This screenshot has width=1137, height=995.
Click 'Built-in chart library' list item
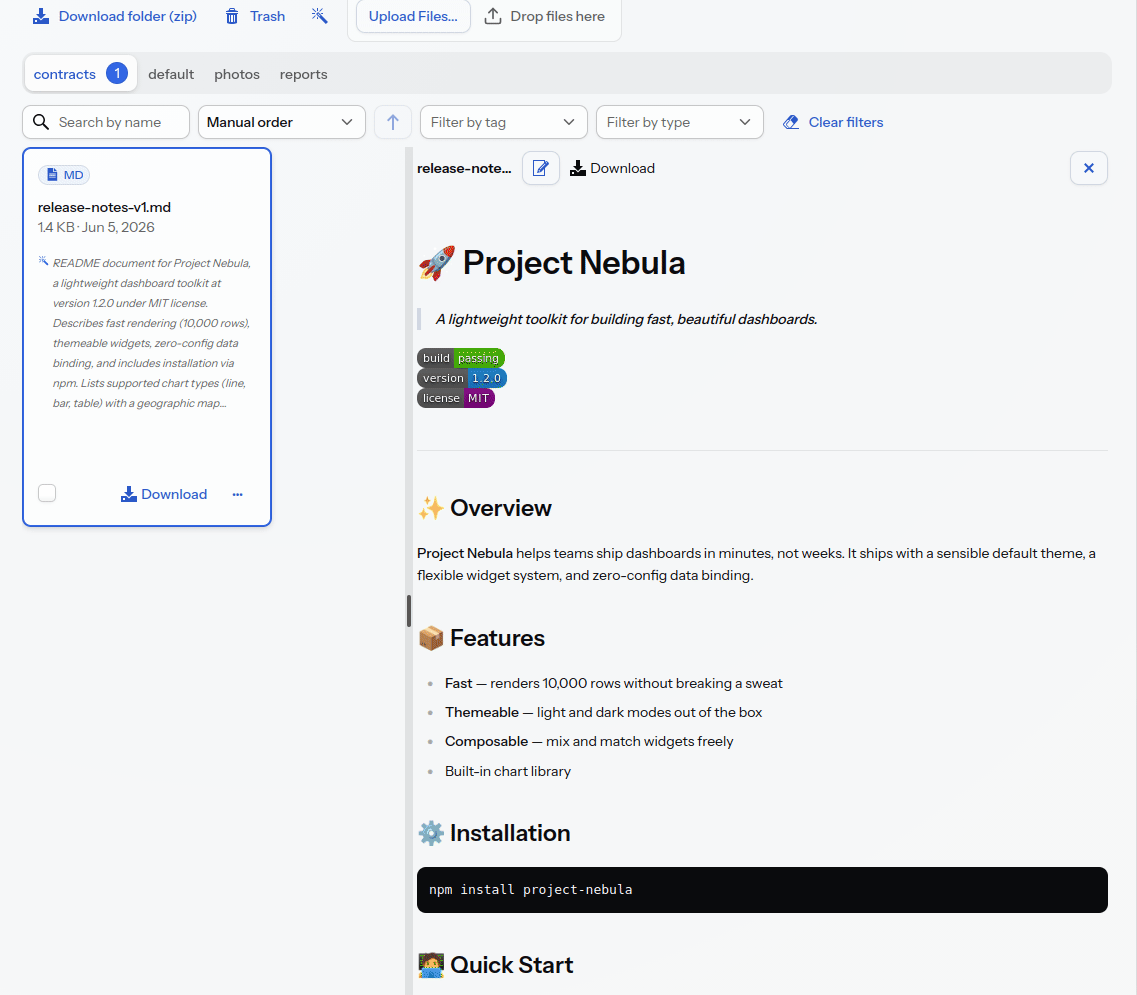click(x=508, y=771)
